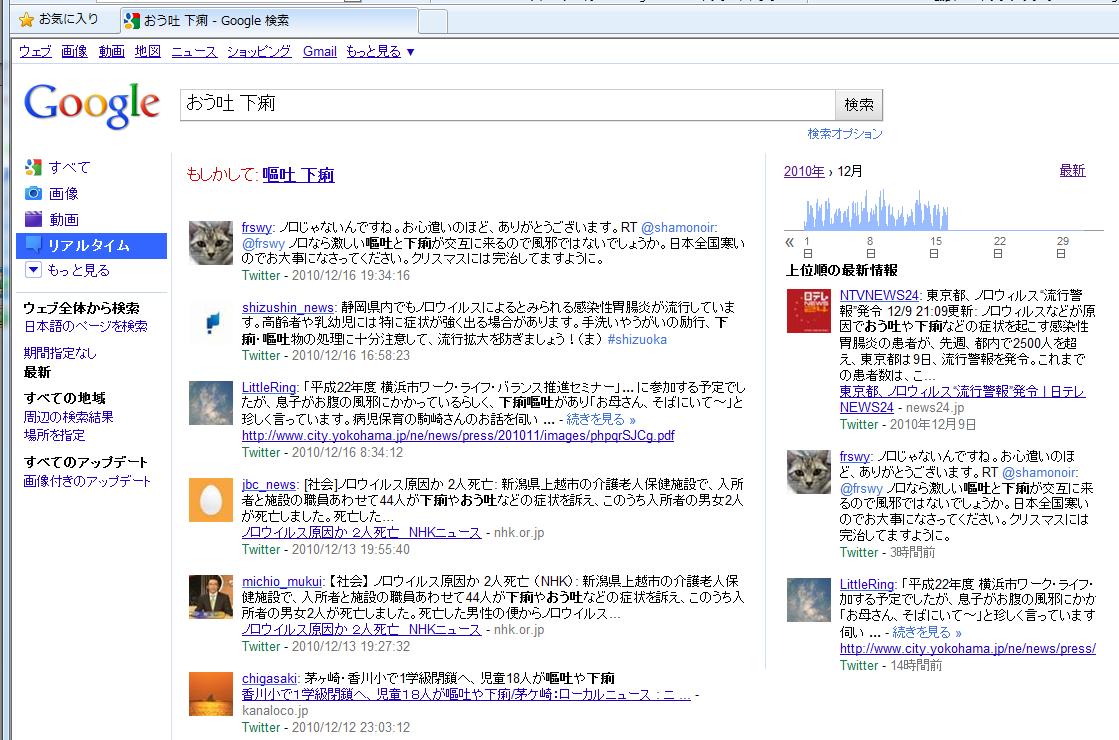Viewport: 1119px width, 740px height.
Task: Click 場所を指定 link
Action: (x=54, y=435)
